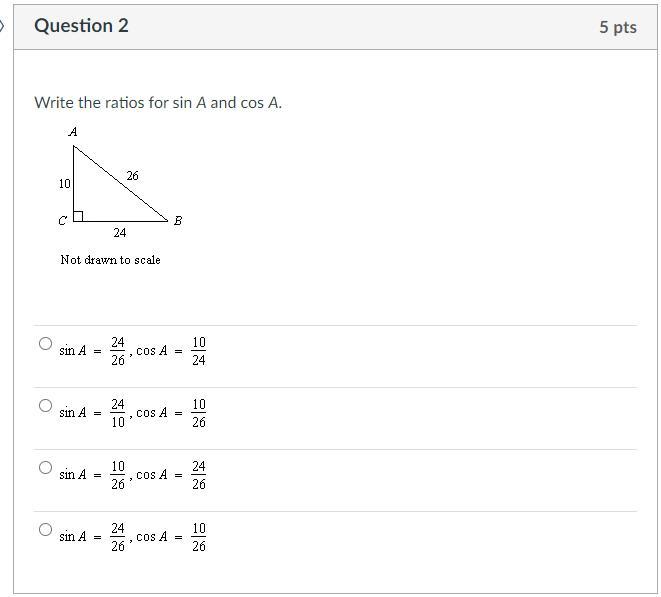Select radio button for sin A = 24/26, cos A = 10/24
Screen dimensions: 661x597
coord(45,343)
